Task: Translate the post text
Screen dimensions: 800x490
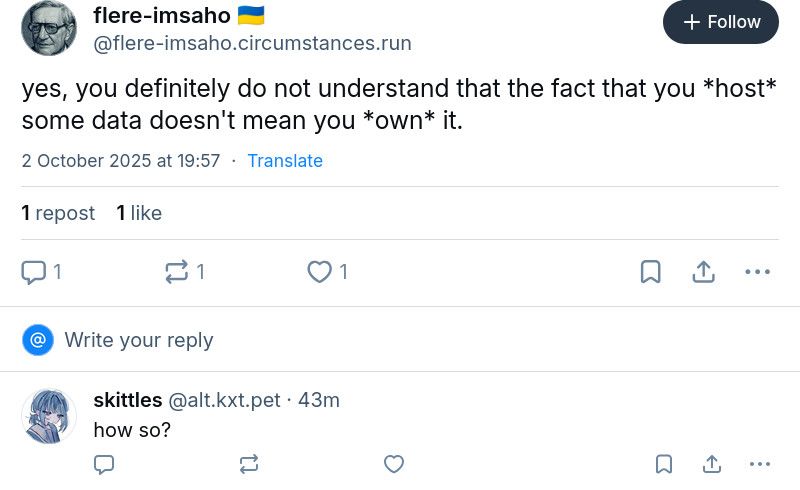Action: coord(285,161)
